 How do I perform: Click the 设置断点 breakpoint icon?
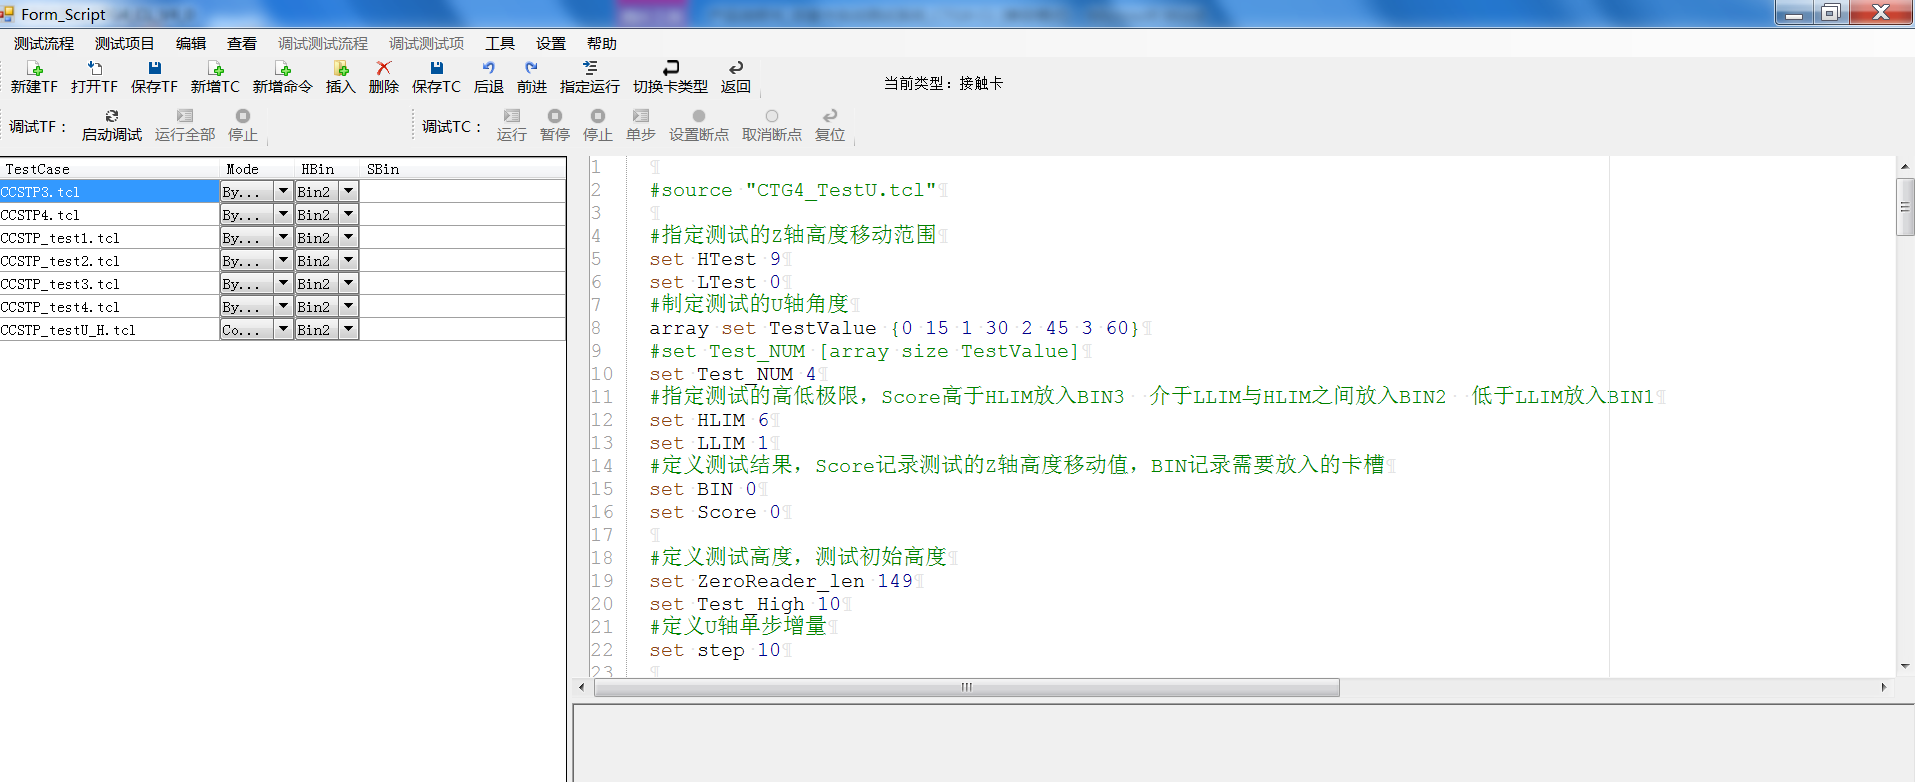tap(699, 116)
